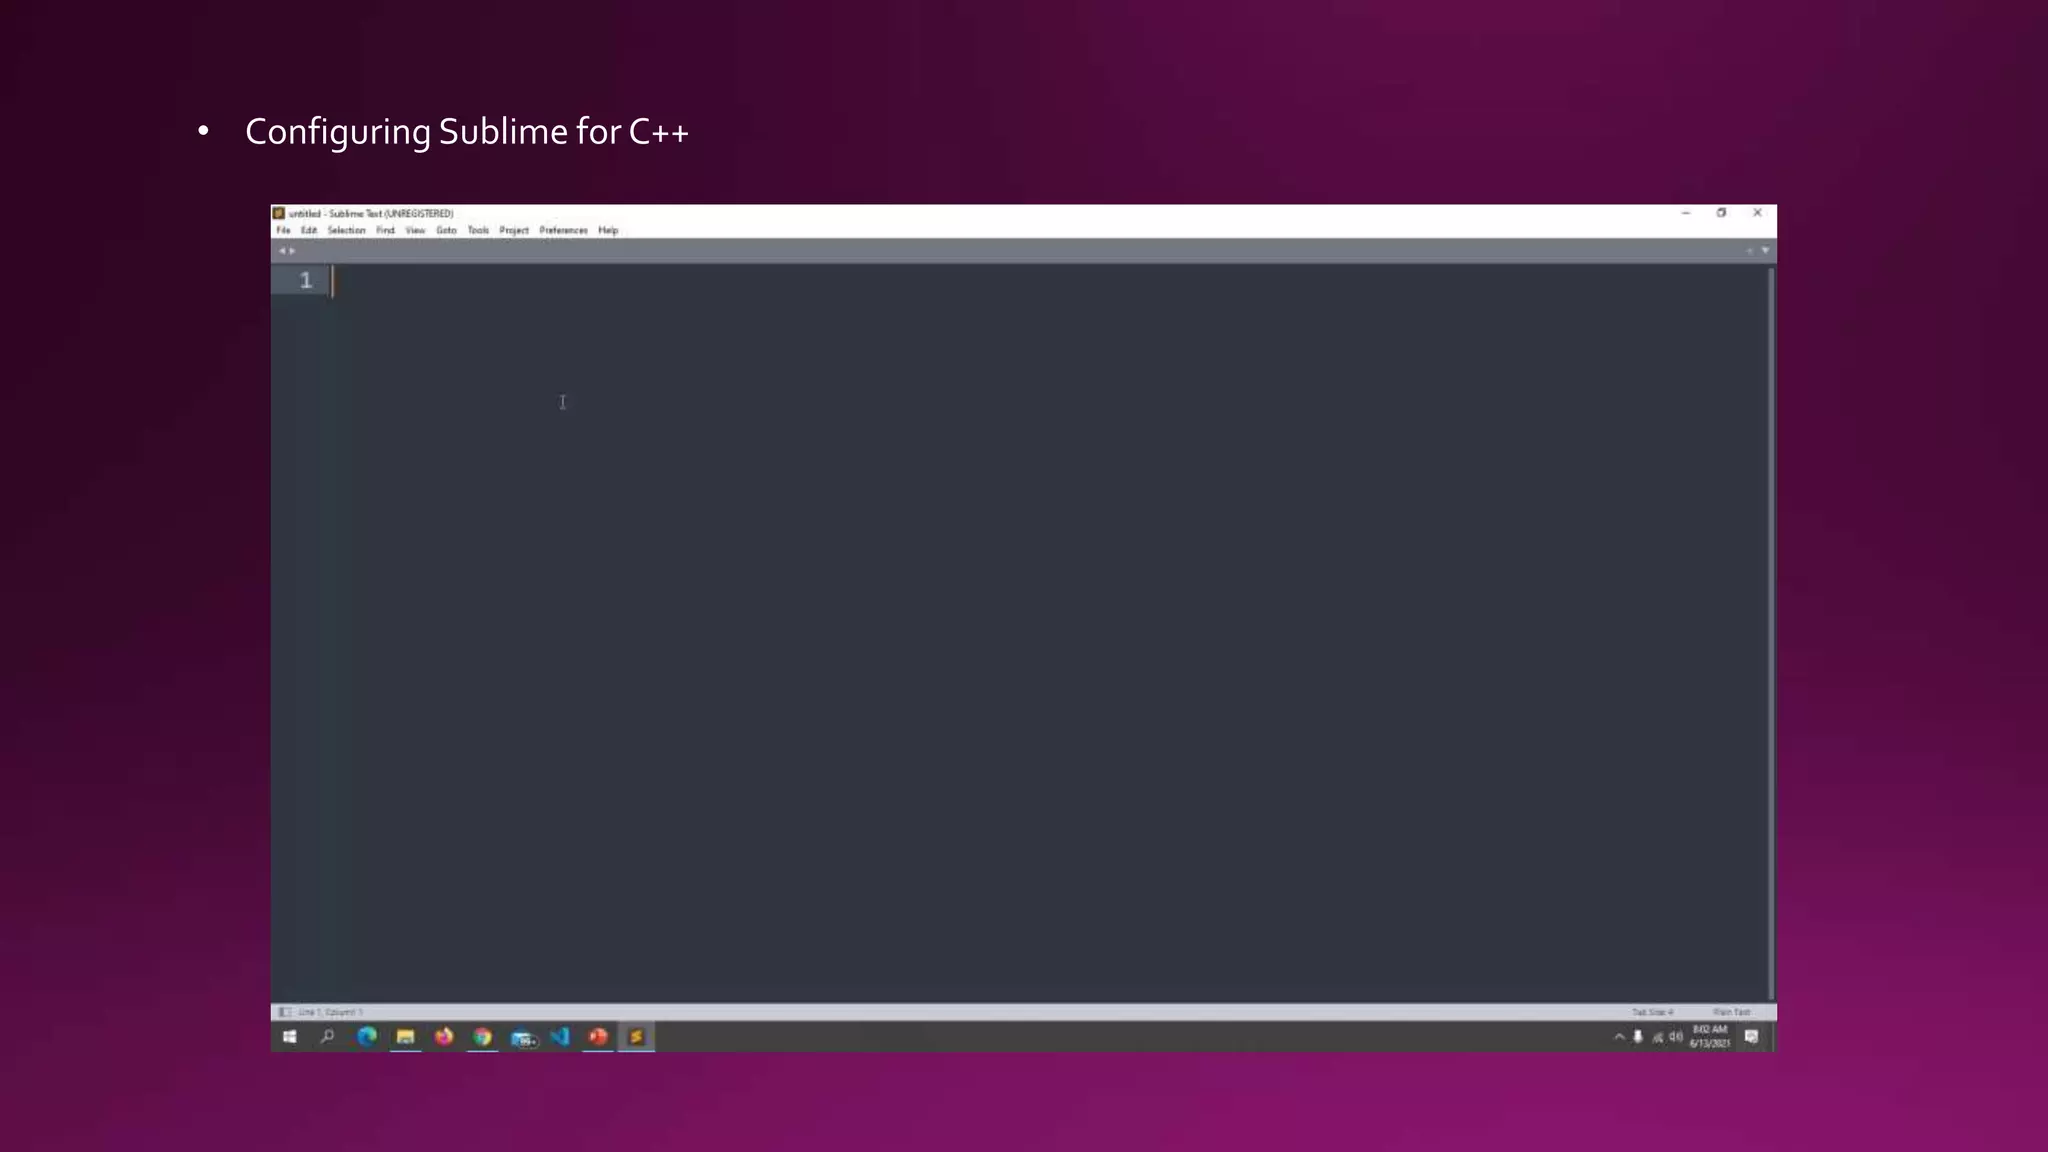Image resolution: width=2048 pixels, height=1152 pixels.
Task: Open the Help menu
Action: [x=608, y=230]
